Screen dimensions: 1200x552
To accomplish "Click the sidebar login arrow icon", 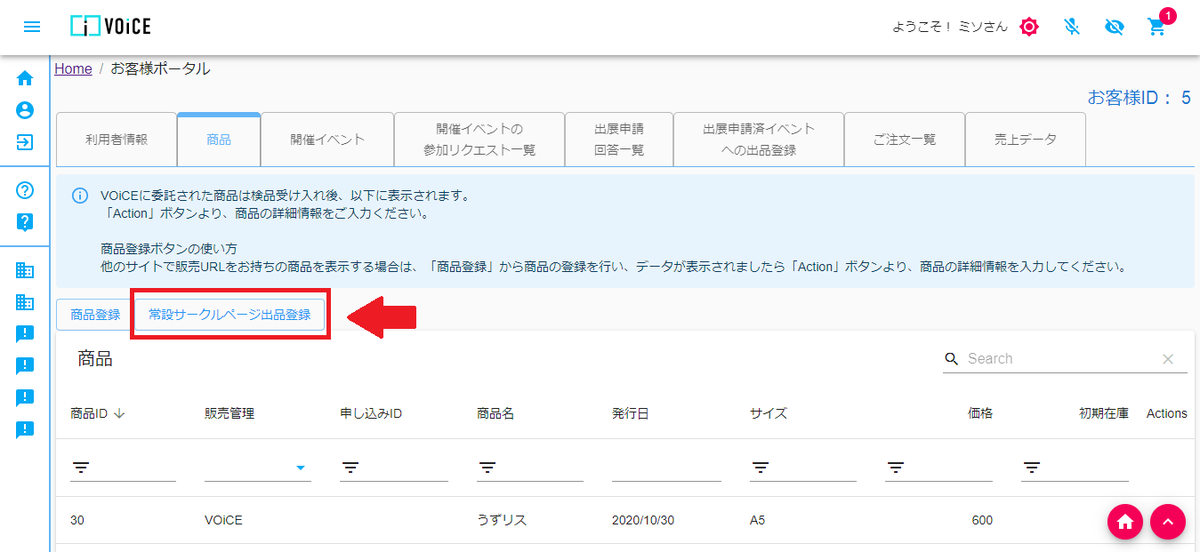I will 25,142.
